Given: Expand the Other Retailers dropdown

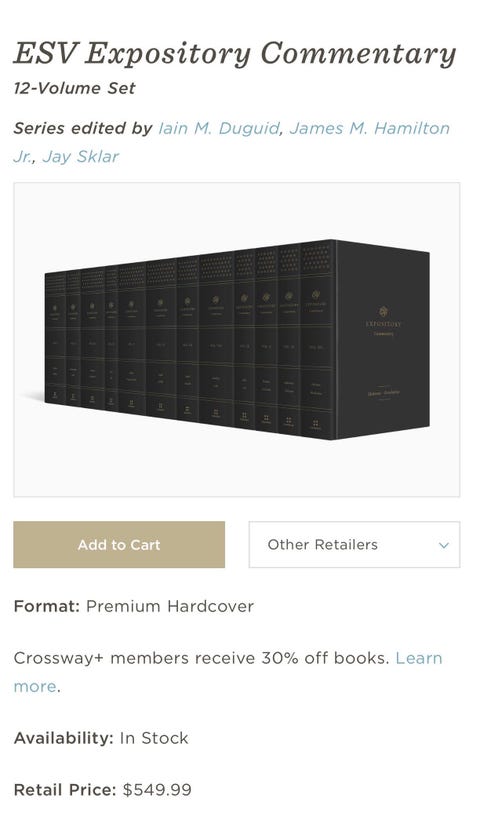Looking at the screenshot, I should tap(354, 544).
